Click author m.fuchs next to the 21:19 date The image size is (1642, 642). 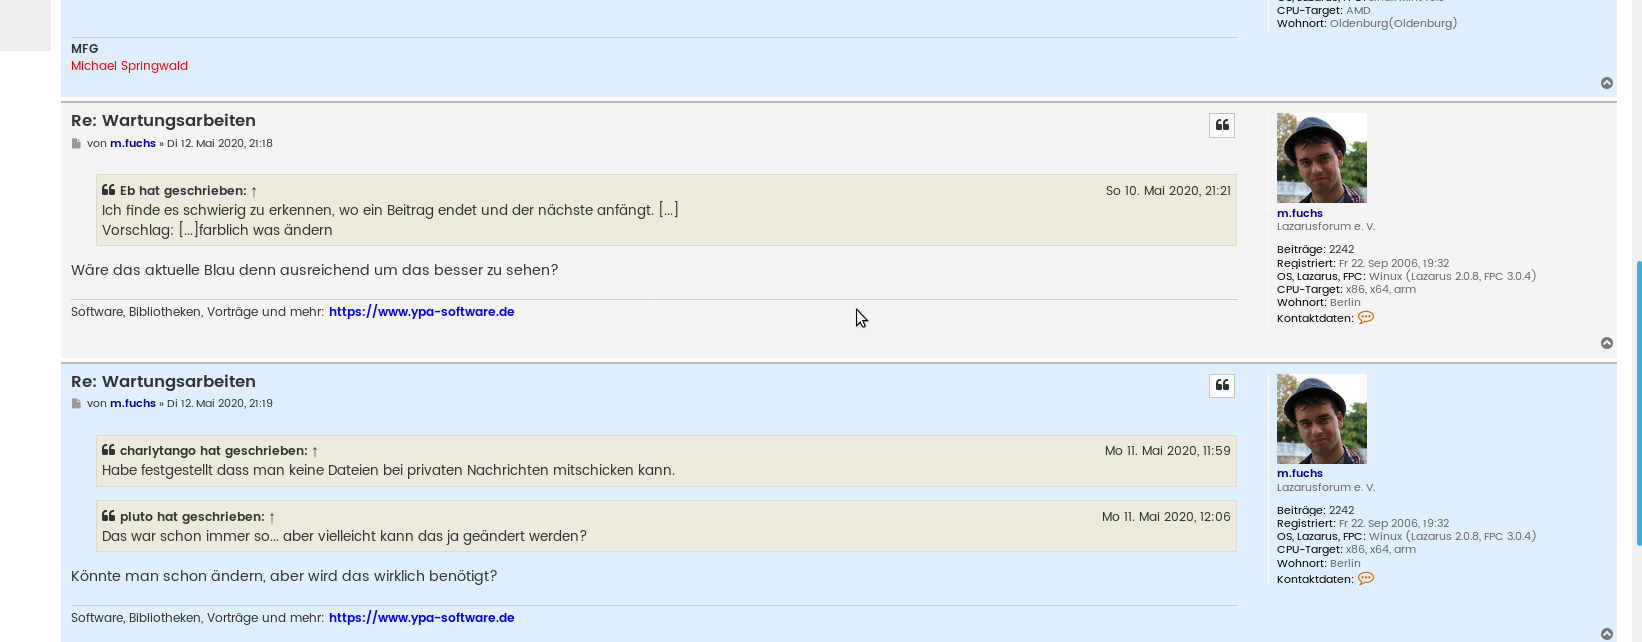coord(133,404)
